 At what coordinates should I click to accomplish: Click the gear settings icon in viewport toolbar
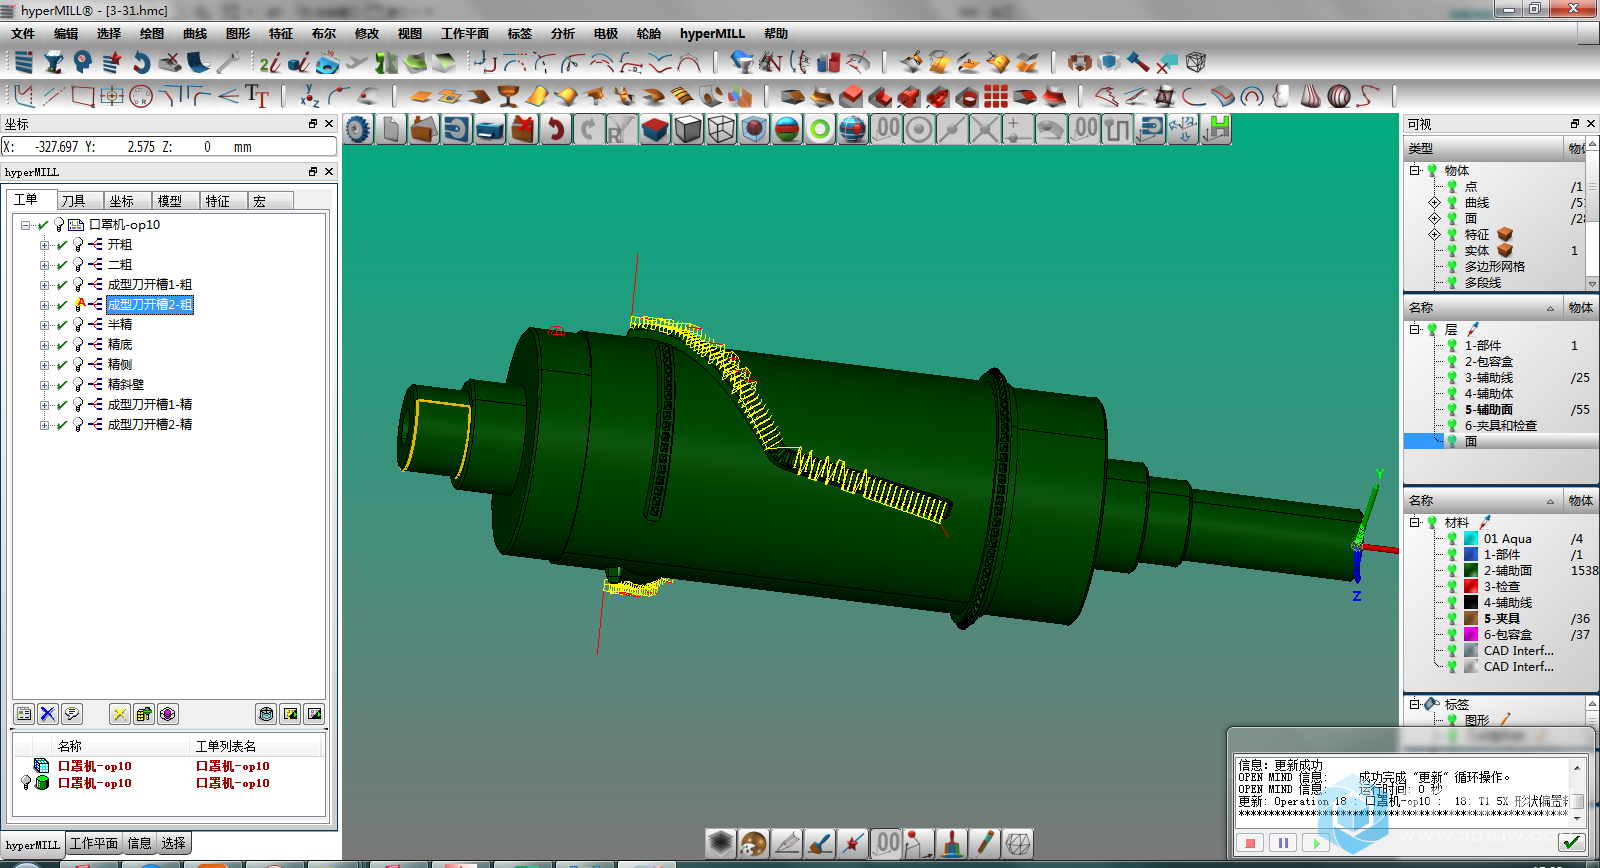[358, 129]
